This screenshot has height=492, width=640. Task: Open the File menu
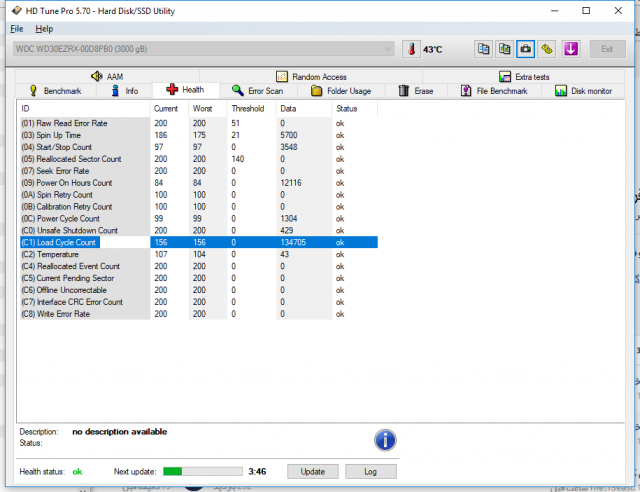pos(17,29)
